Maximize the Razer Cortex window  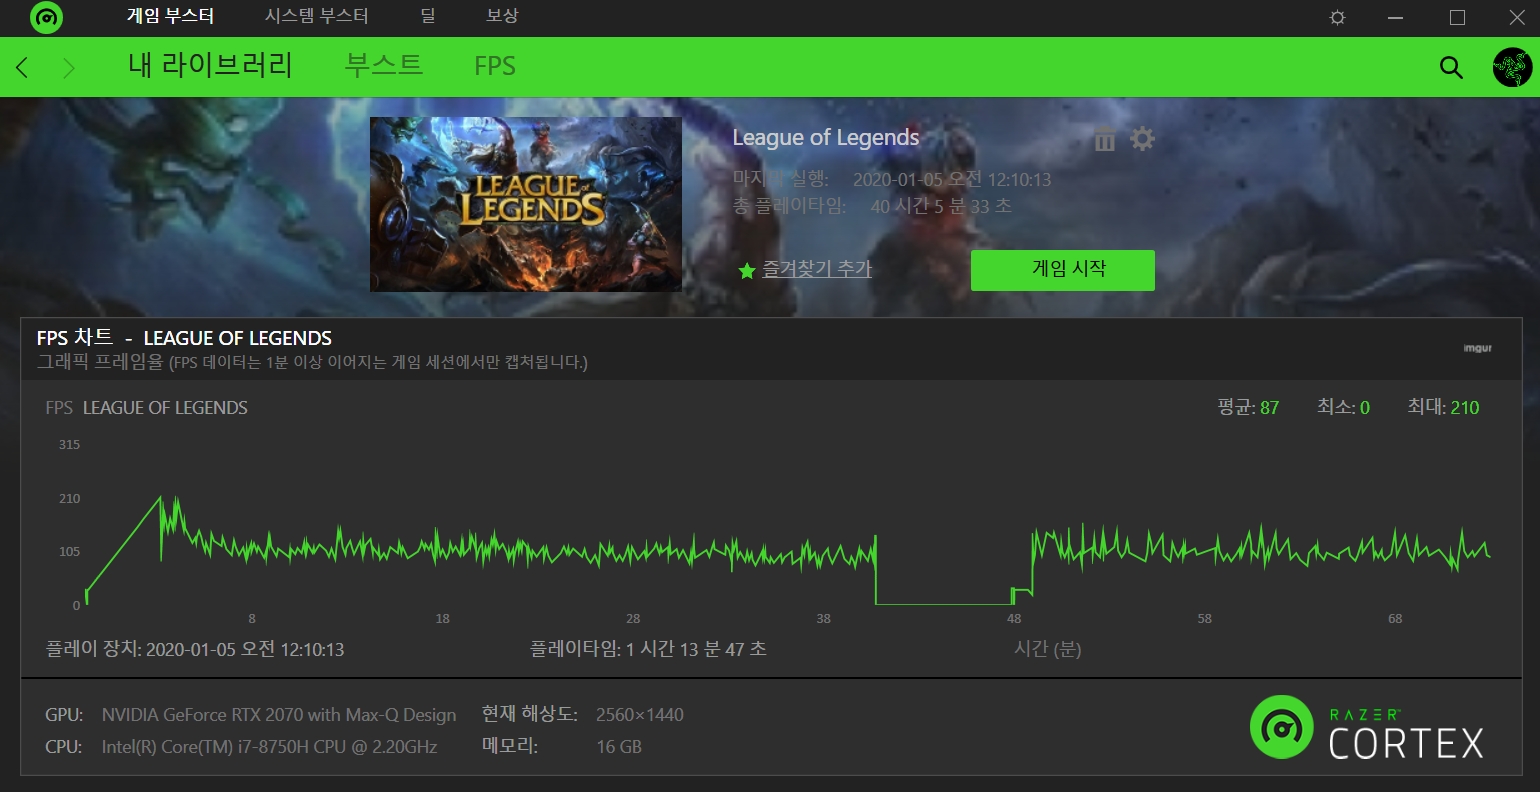pos(1457,18)
